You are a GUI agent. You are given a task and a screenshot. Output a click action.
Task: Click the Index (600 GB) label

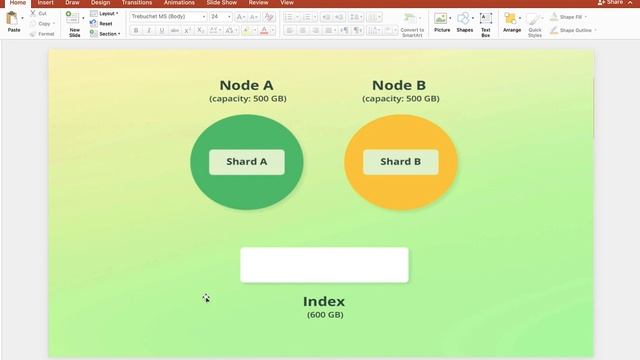pos(324,307)
